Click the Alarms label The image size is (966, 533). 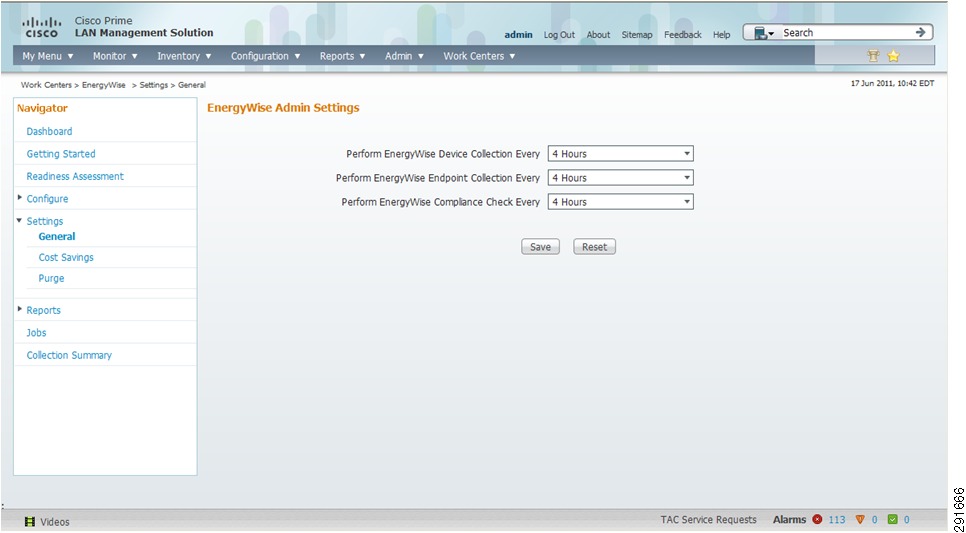tap(789, 519)
